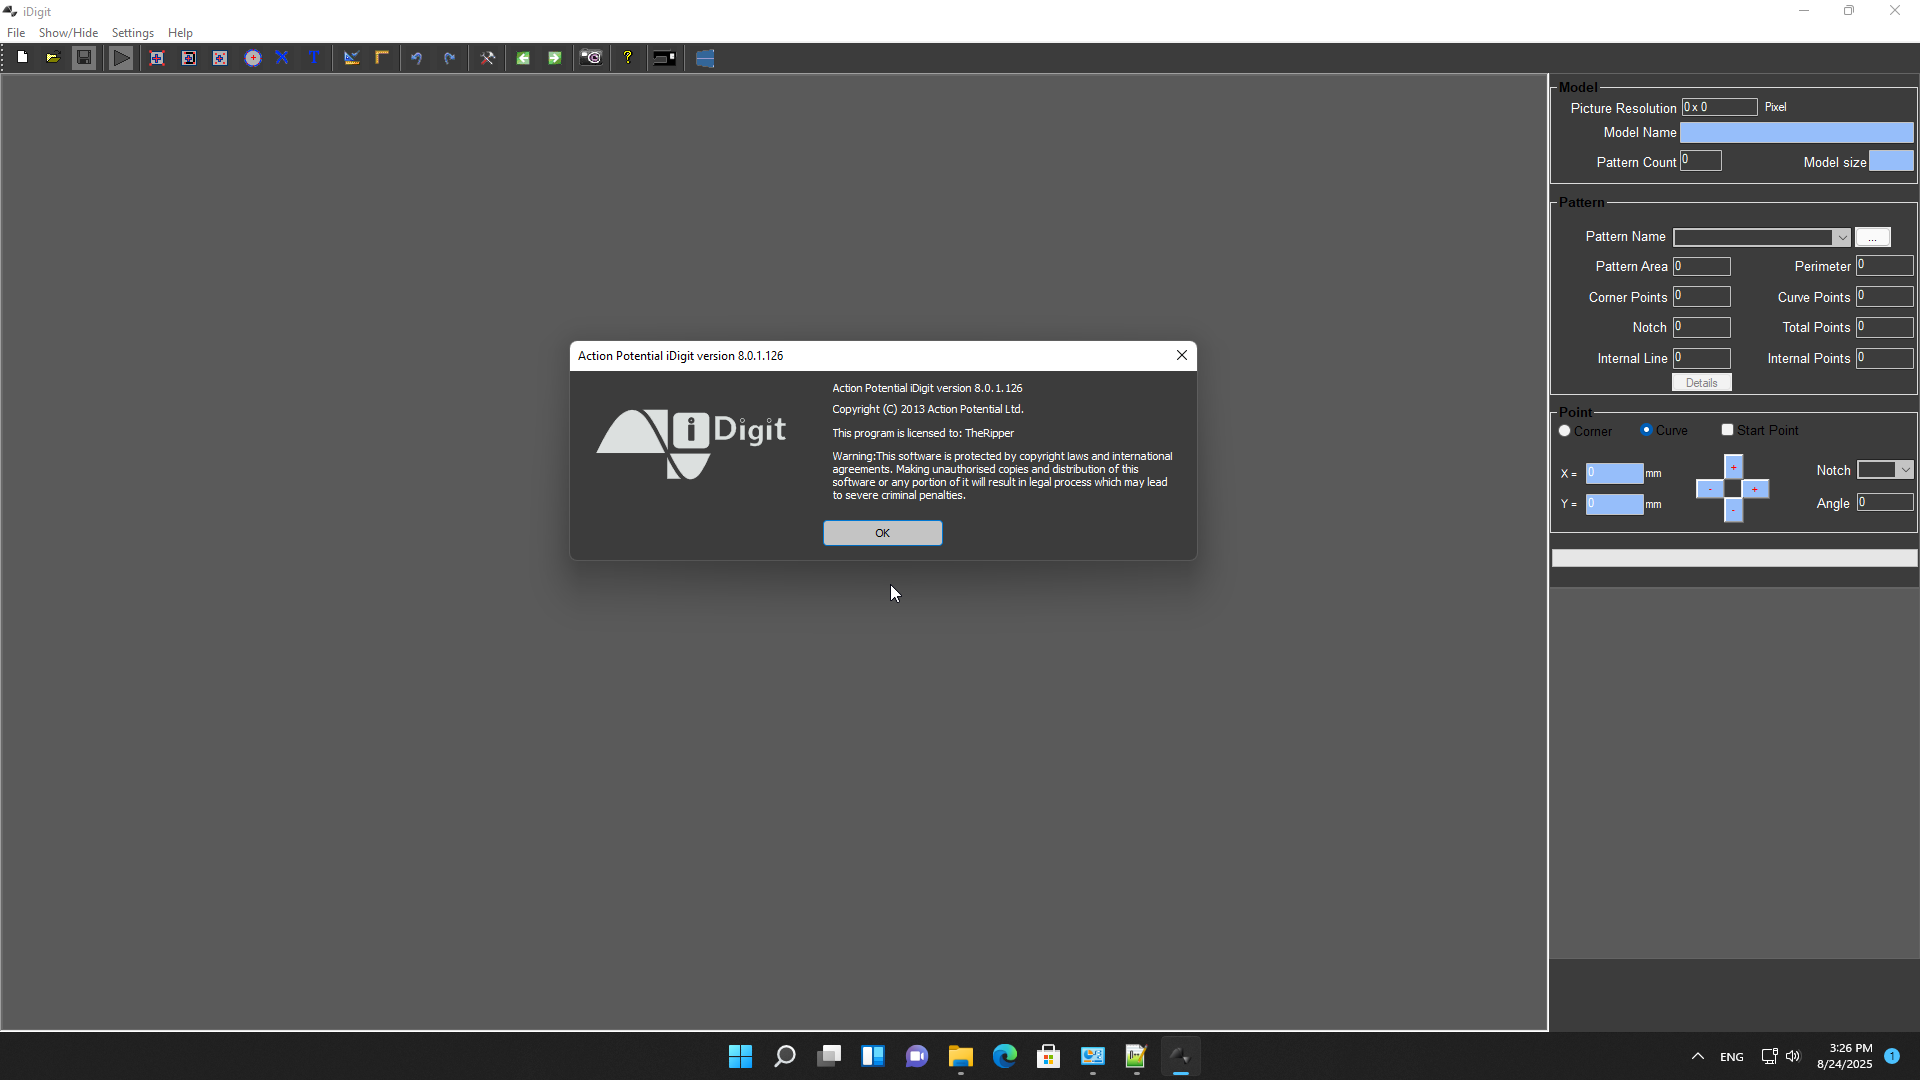Select the Corner radio button
This screenshot has width=1920, height=1080.
(x=1565, y=431)
